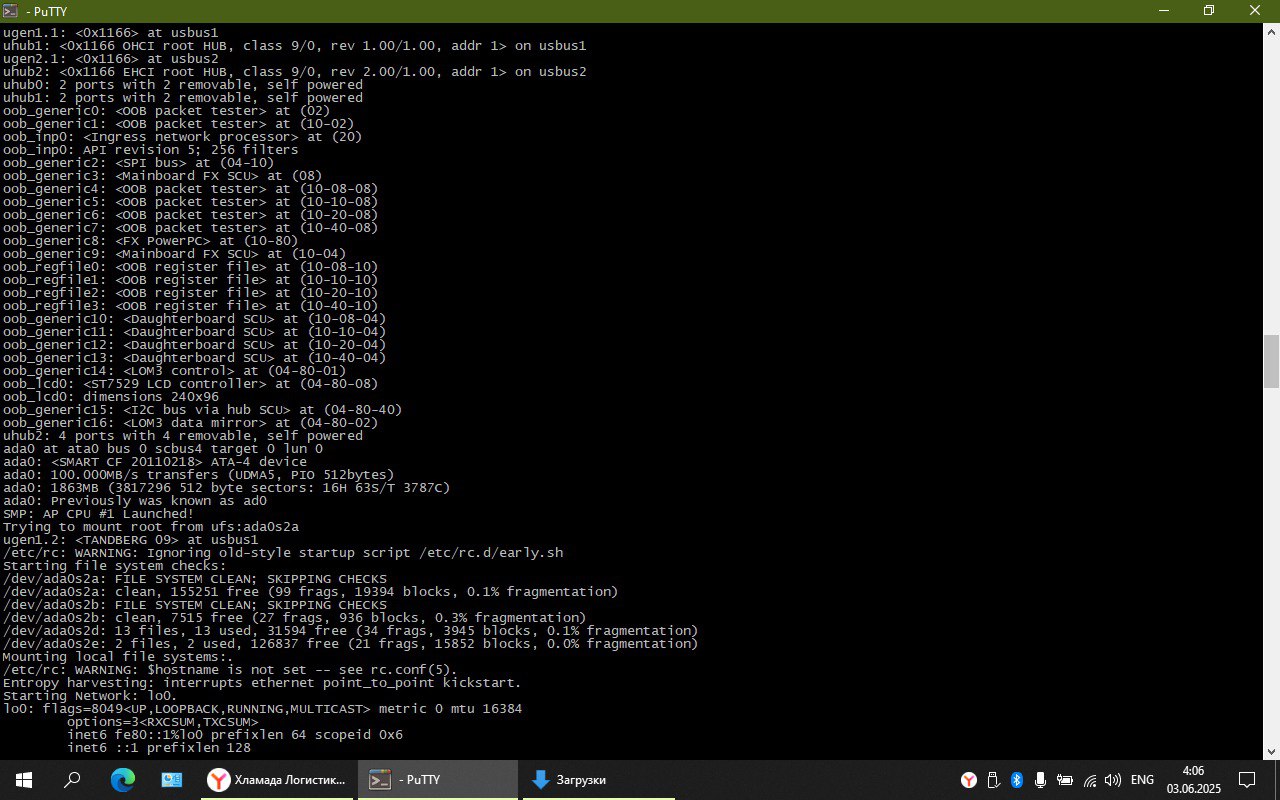Launch Microsoft Edge from the taskbar
Image resolution: width=1280 pixels, height=800 pixels.
pyautogui.click(x=122, y=780)
